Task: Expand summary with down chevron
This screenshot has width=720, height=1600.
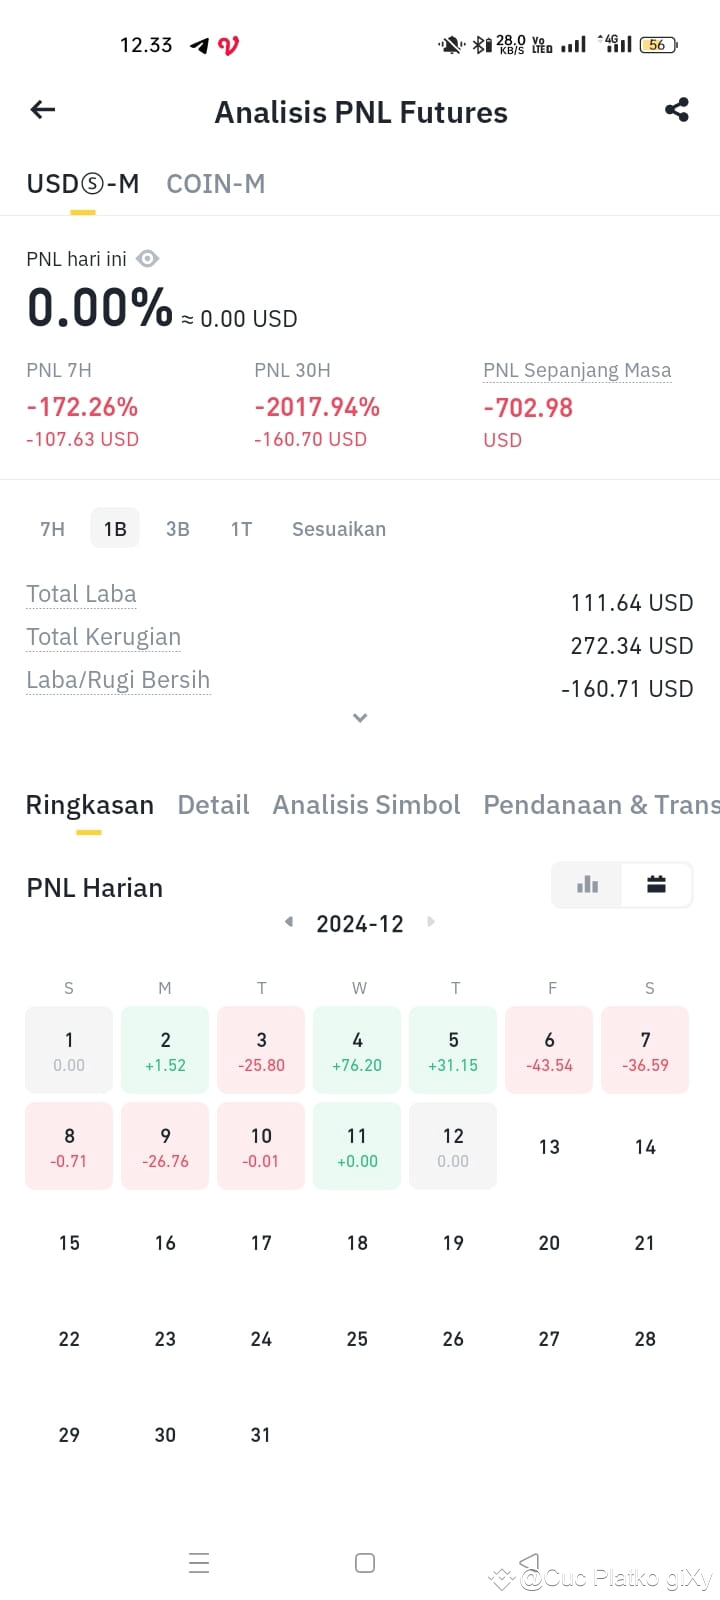Action: tap(360, 717)
